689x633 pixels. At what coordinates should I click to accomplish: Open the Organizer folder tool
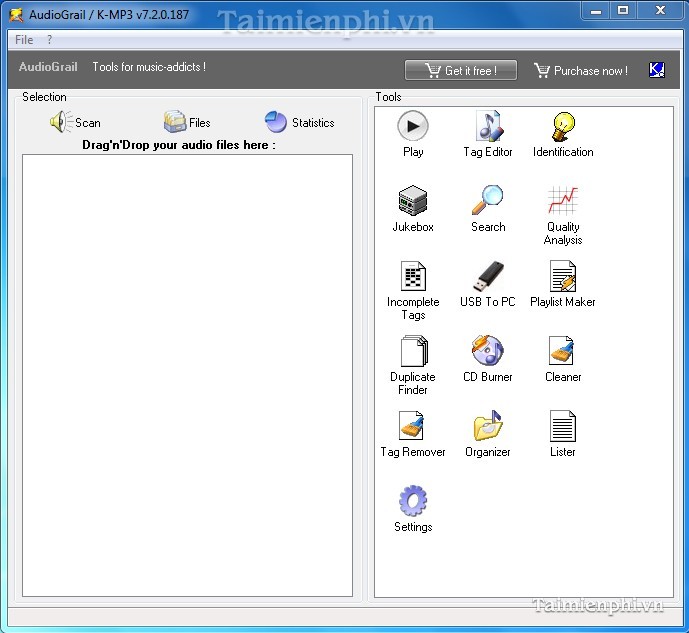[488, 427]
